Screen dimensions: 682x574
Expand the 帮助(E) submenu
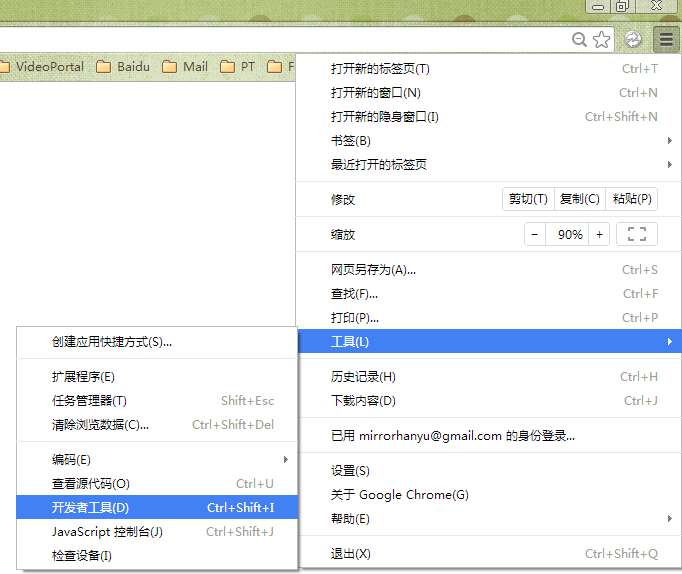[489, 518]
